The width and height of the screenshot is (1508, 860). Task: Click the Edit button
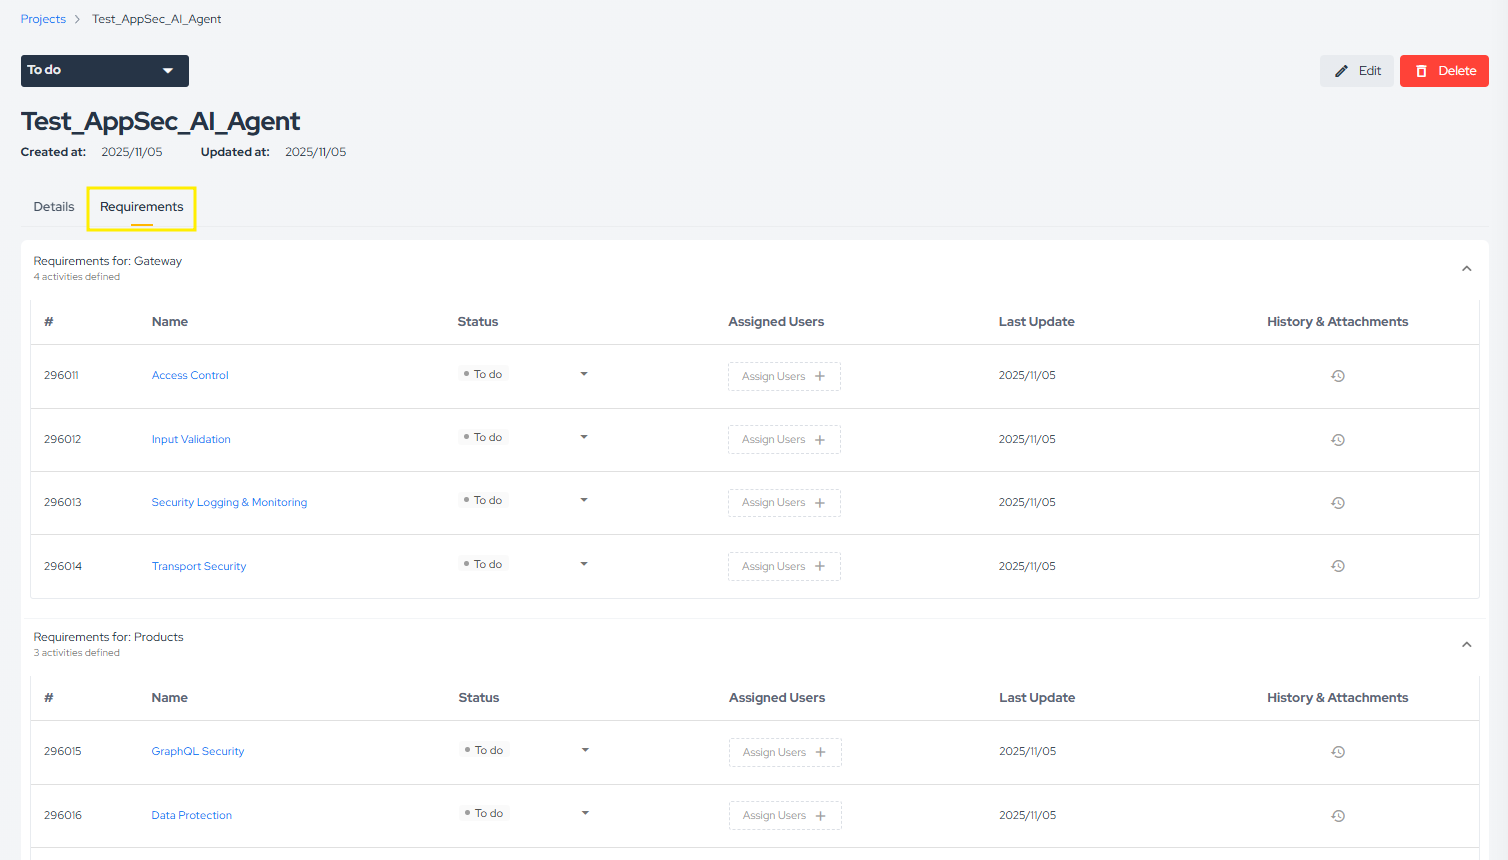tap(1357, 71)
